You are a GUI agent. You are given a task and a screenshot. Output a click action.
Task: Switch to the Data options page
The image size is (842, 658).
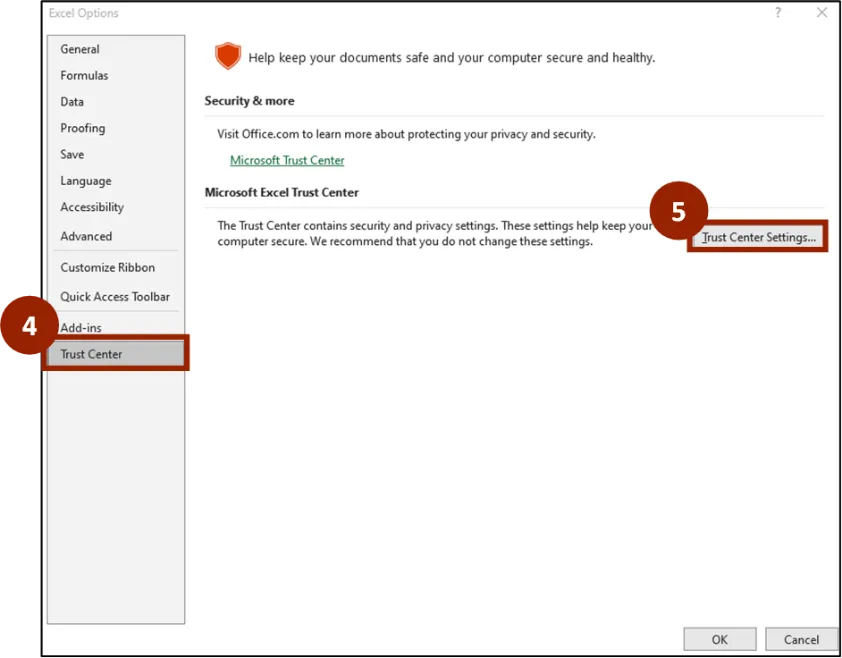click(x=72, y=102)
